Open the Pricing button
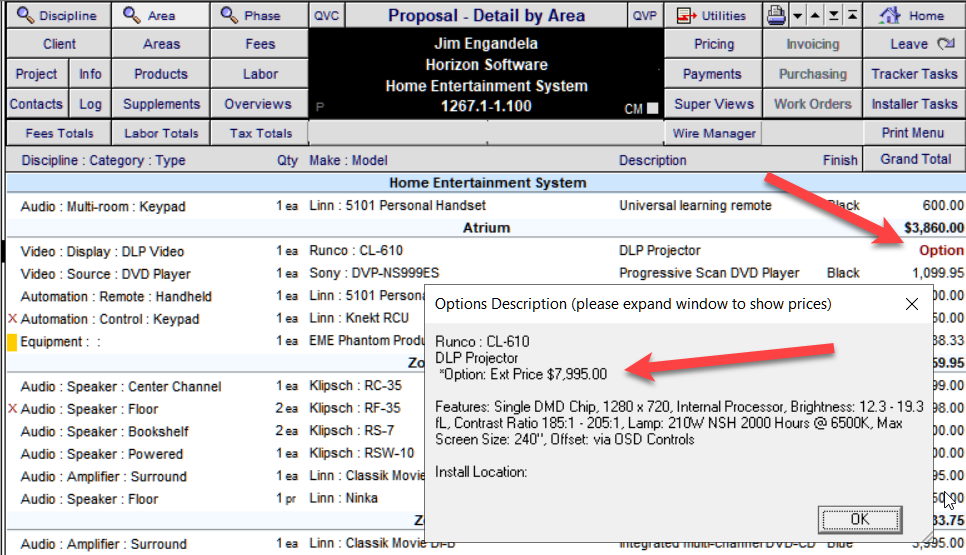 click(713, 44)
